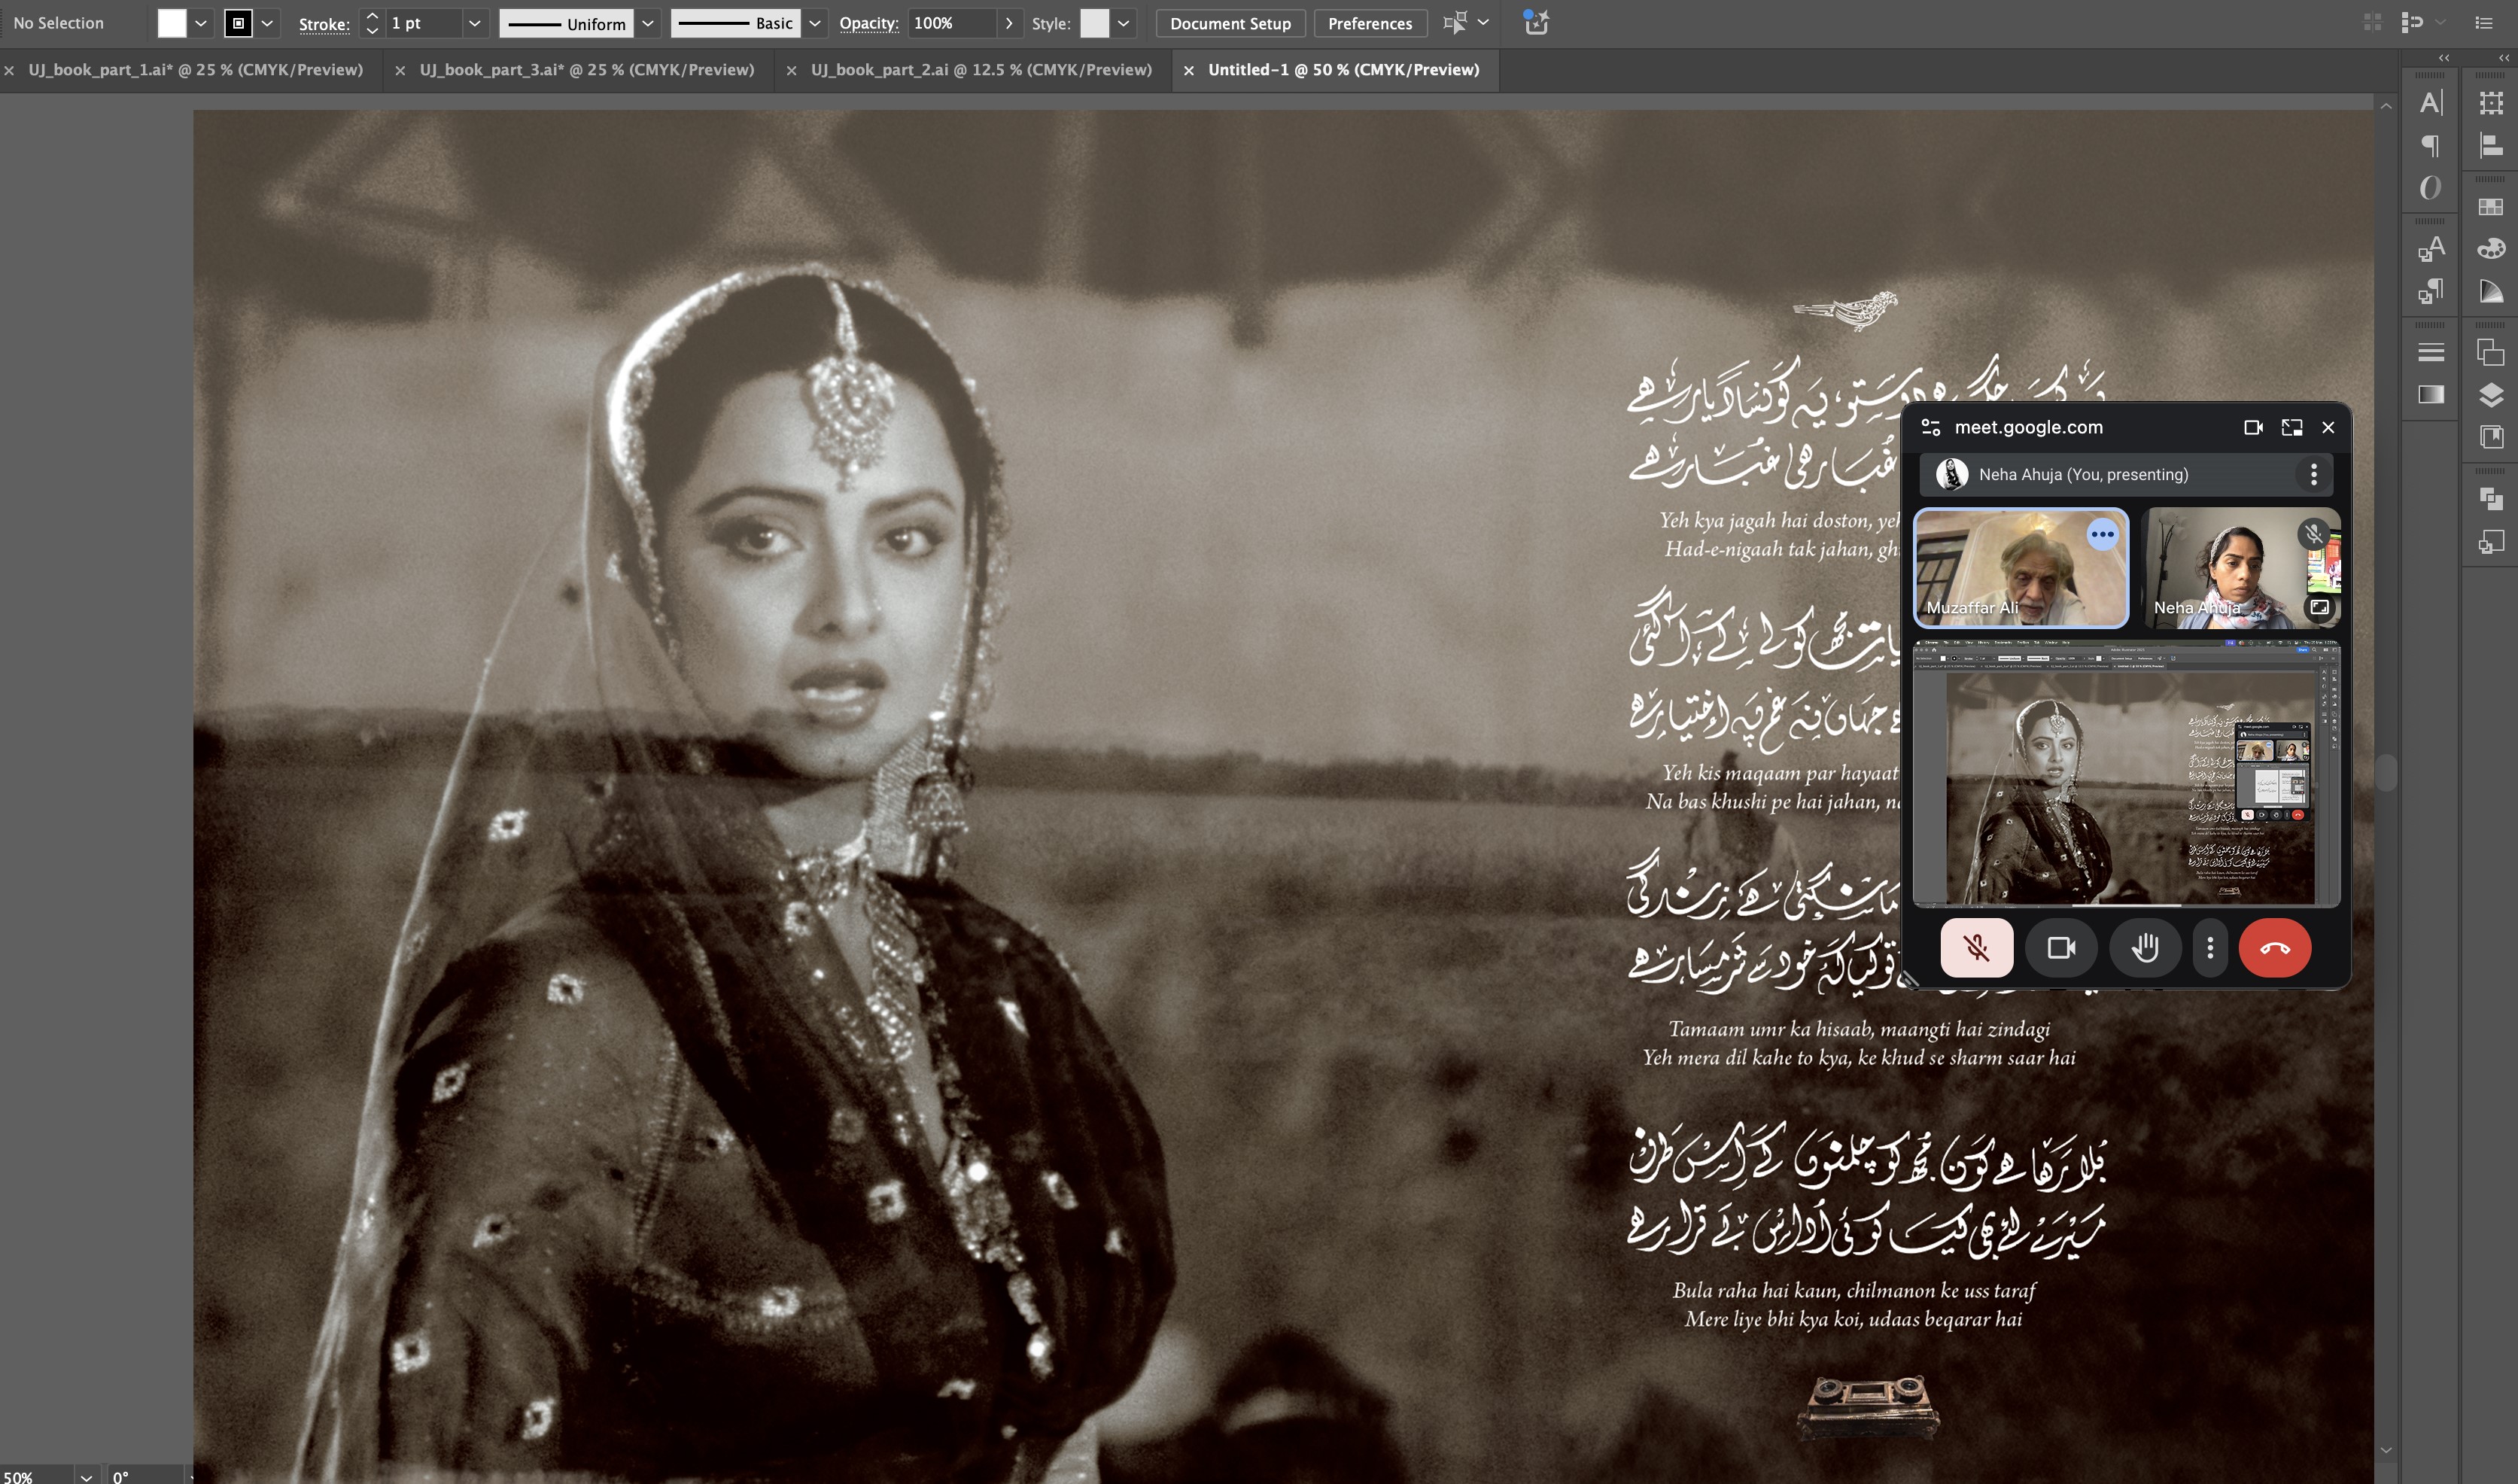Click the Document Setup button

1229,23
